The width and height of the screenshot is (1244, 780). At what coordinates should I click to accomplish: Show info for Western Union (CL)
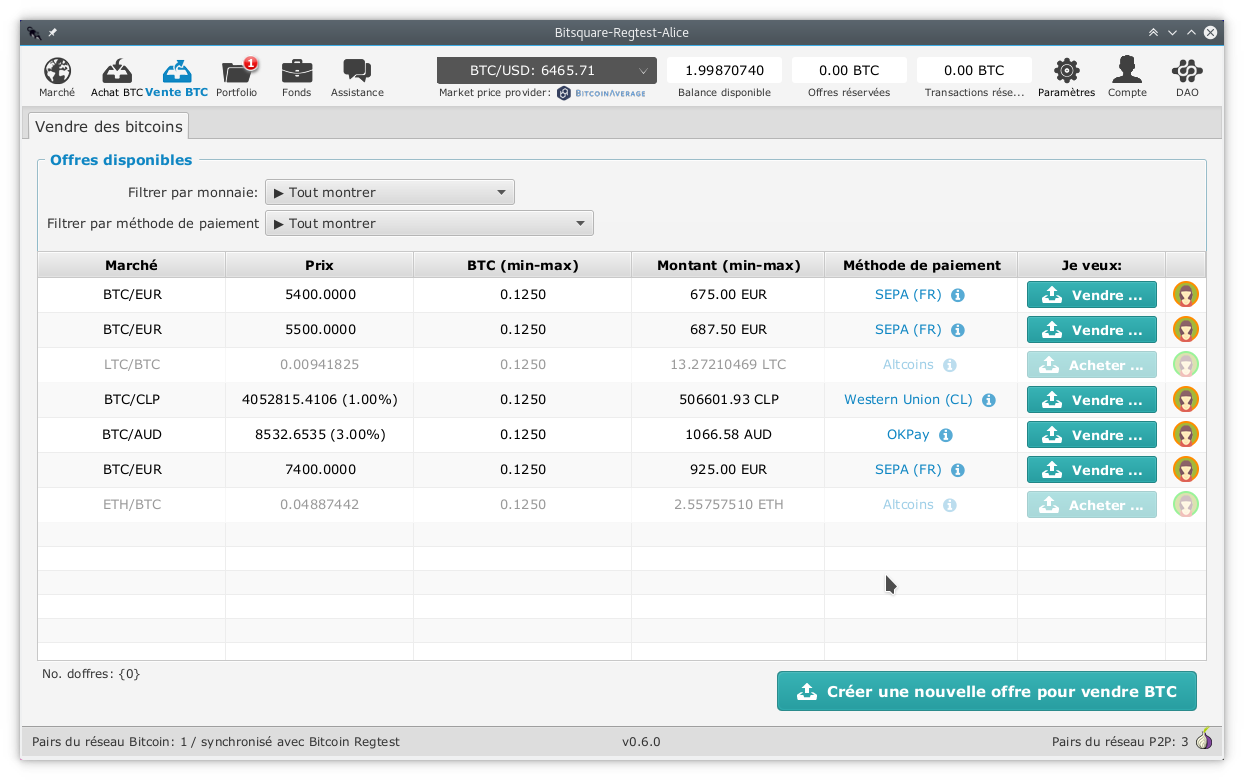pyautogui.click(x=989, y=400)
